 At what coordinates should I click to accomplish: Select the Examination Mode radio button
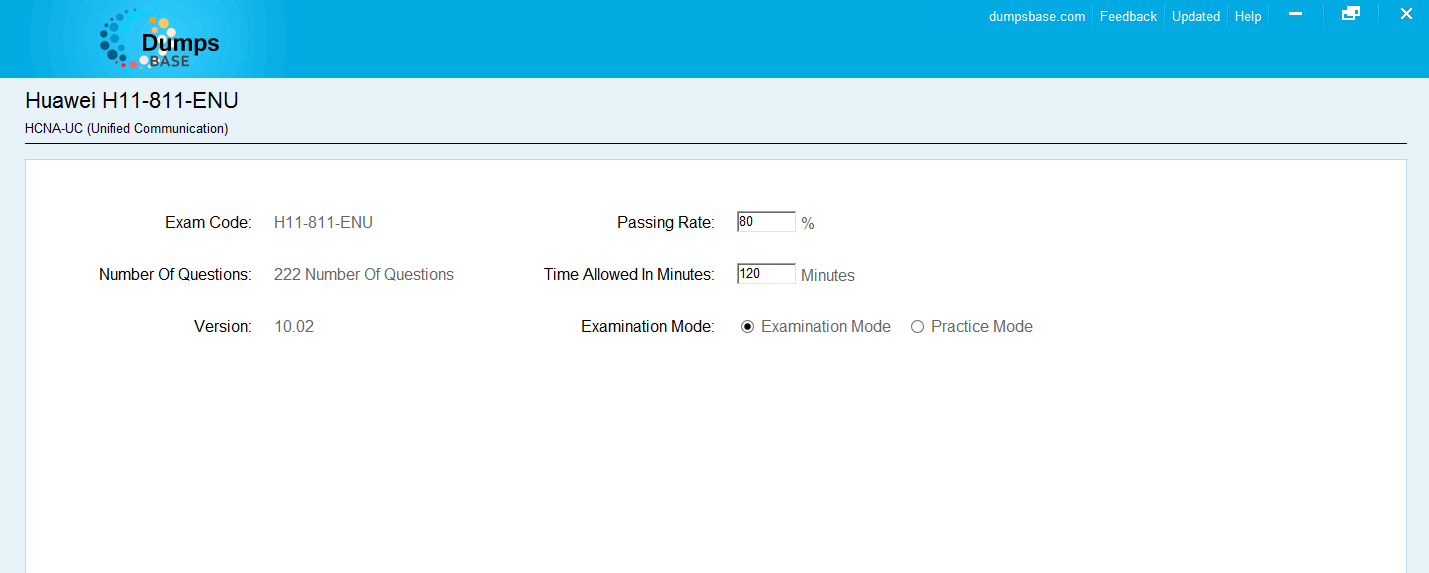tap(748, 327)
